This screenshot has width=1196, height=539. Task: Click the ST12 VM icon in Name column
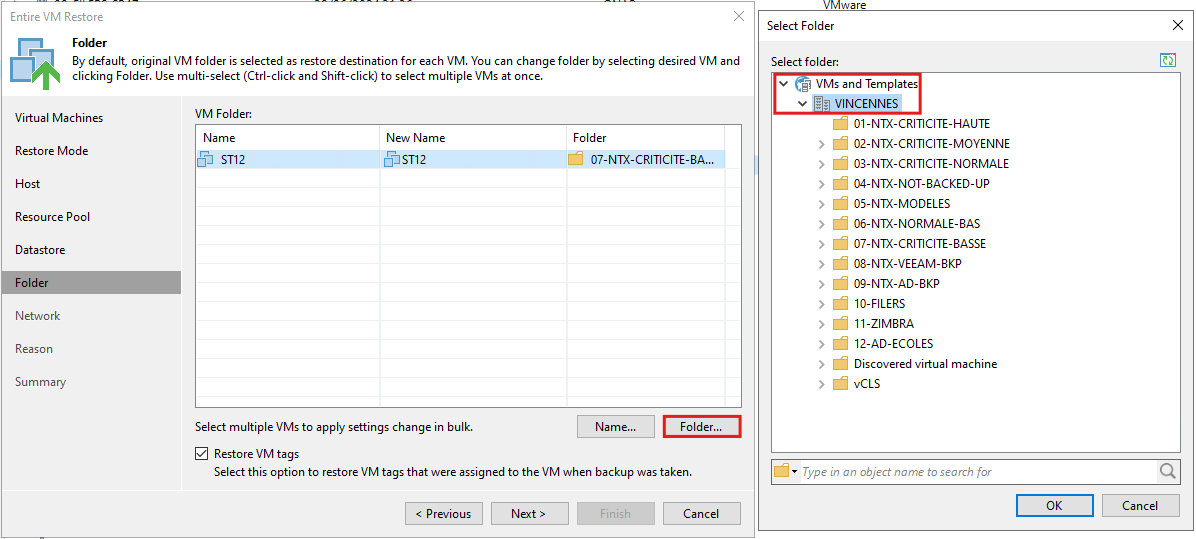[x=206, y=159]
